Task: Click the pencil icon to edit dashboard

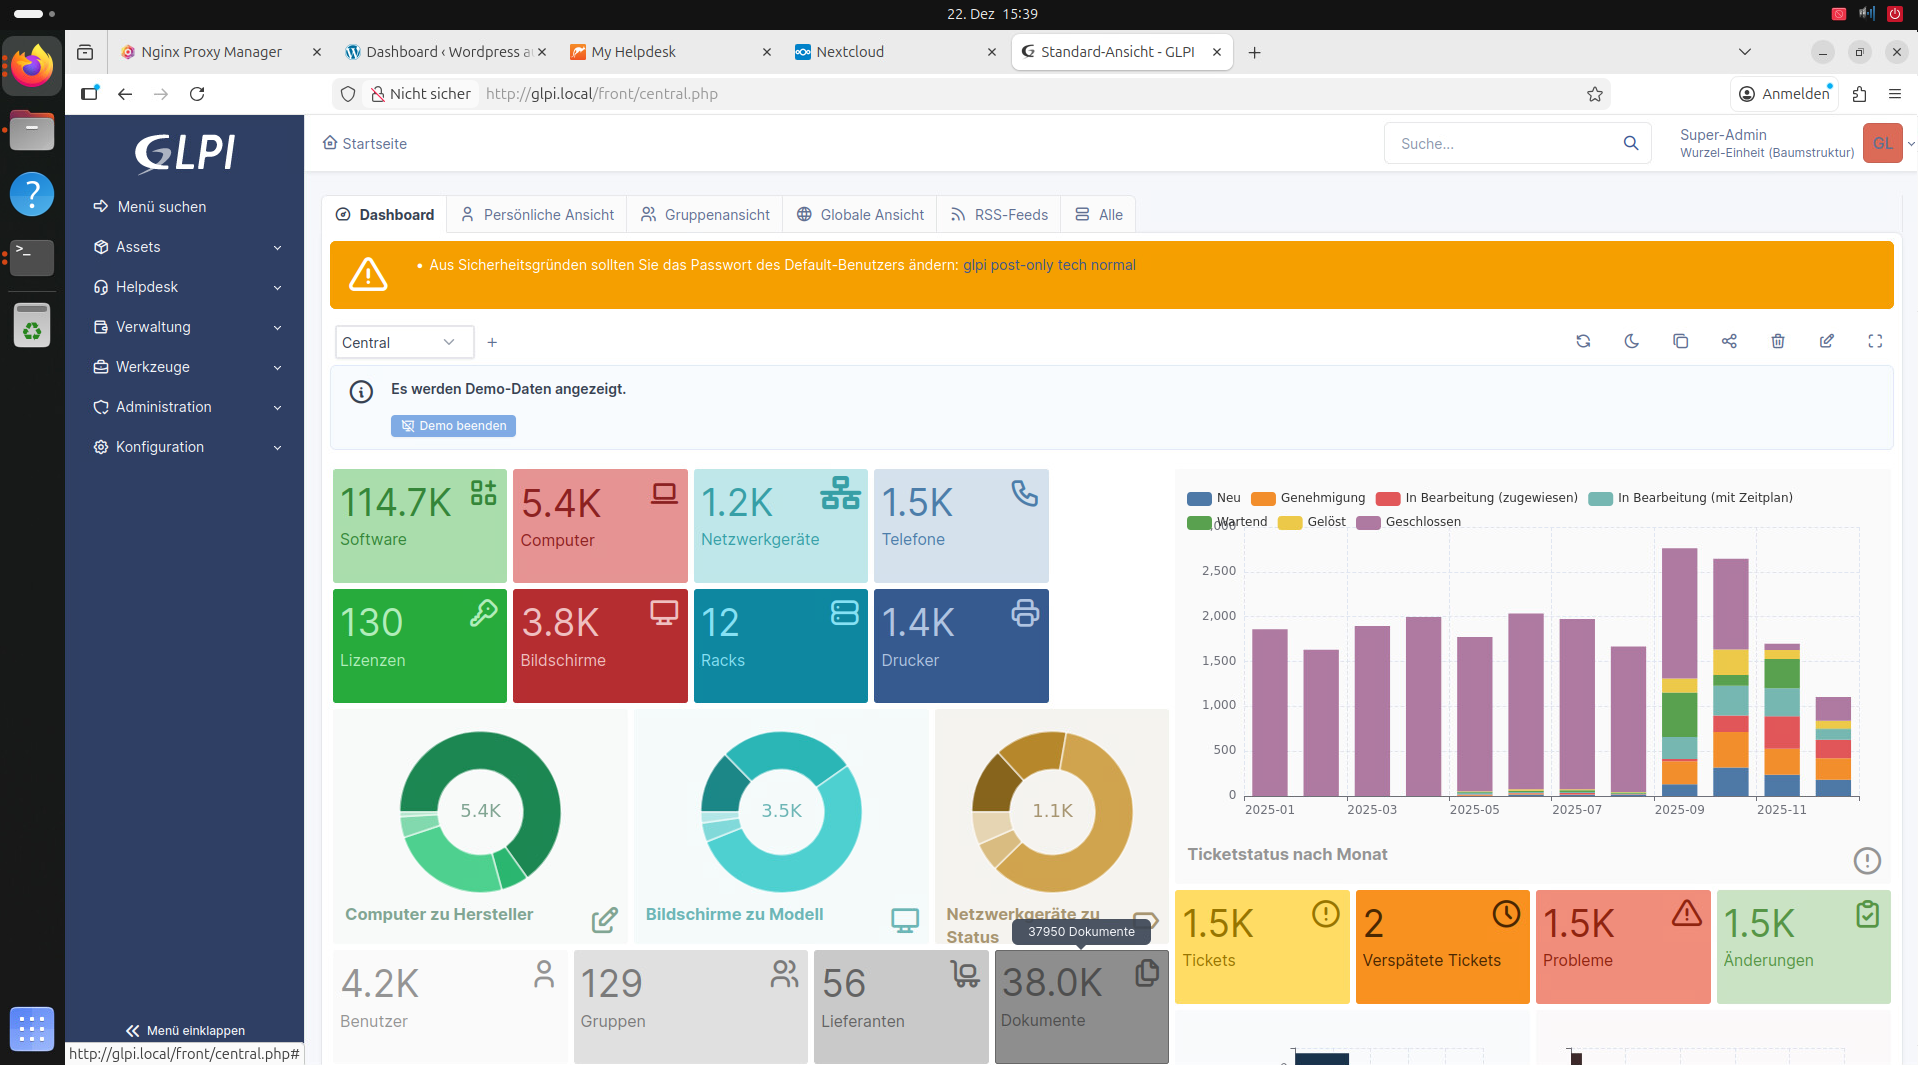Action: click(1827, 341)
